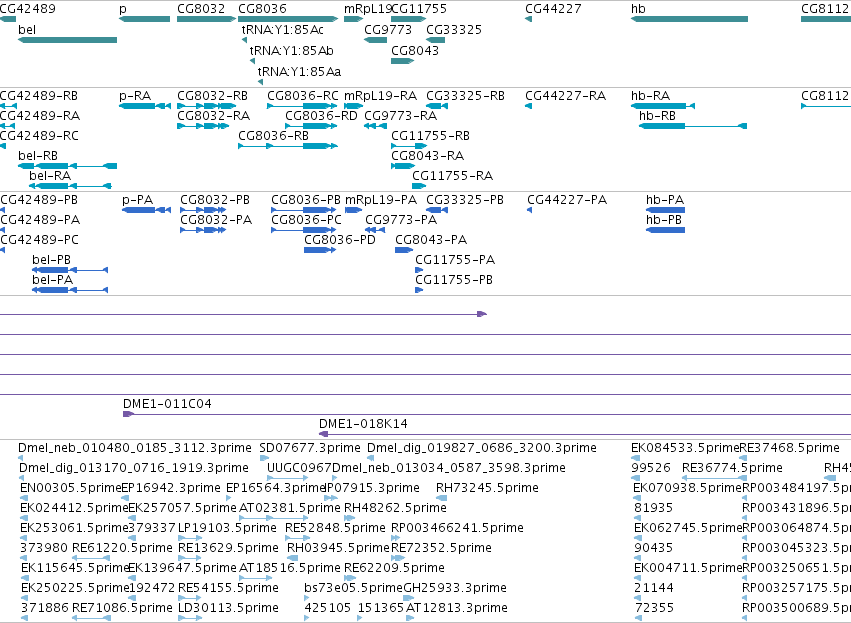Select the CG33325-RB transcript label
The width and height of the screenshot is (851, 623).
[x=465, y=96]
